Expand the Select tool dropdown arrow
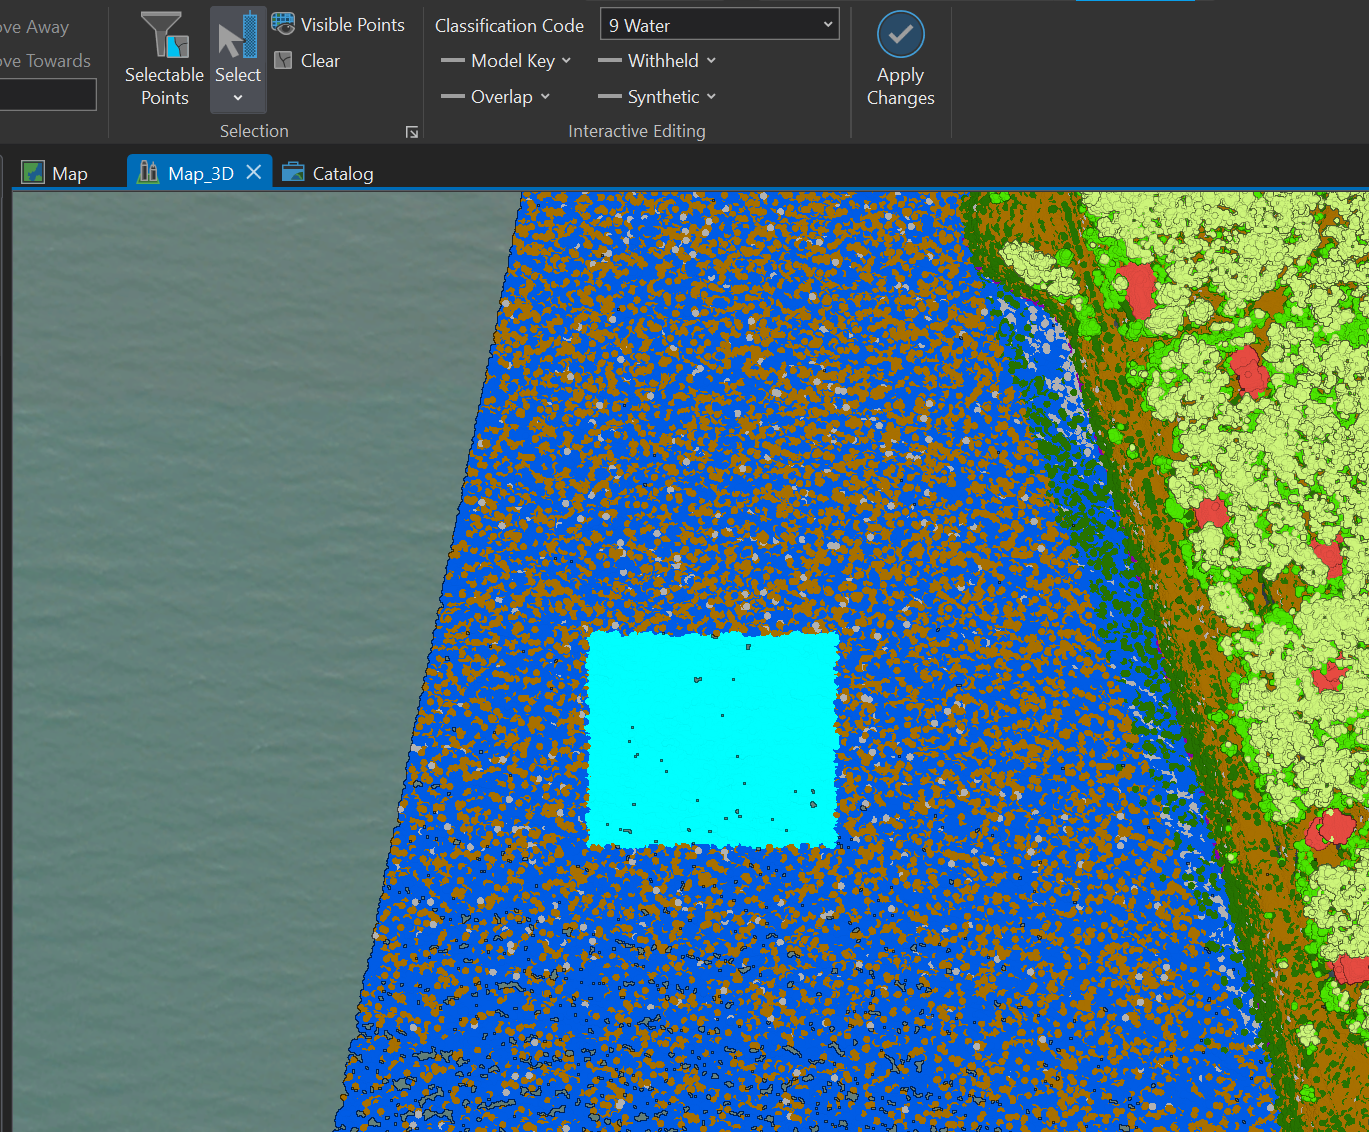Screen dimensions: 1369x1132 (x=237, y=98)
